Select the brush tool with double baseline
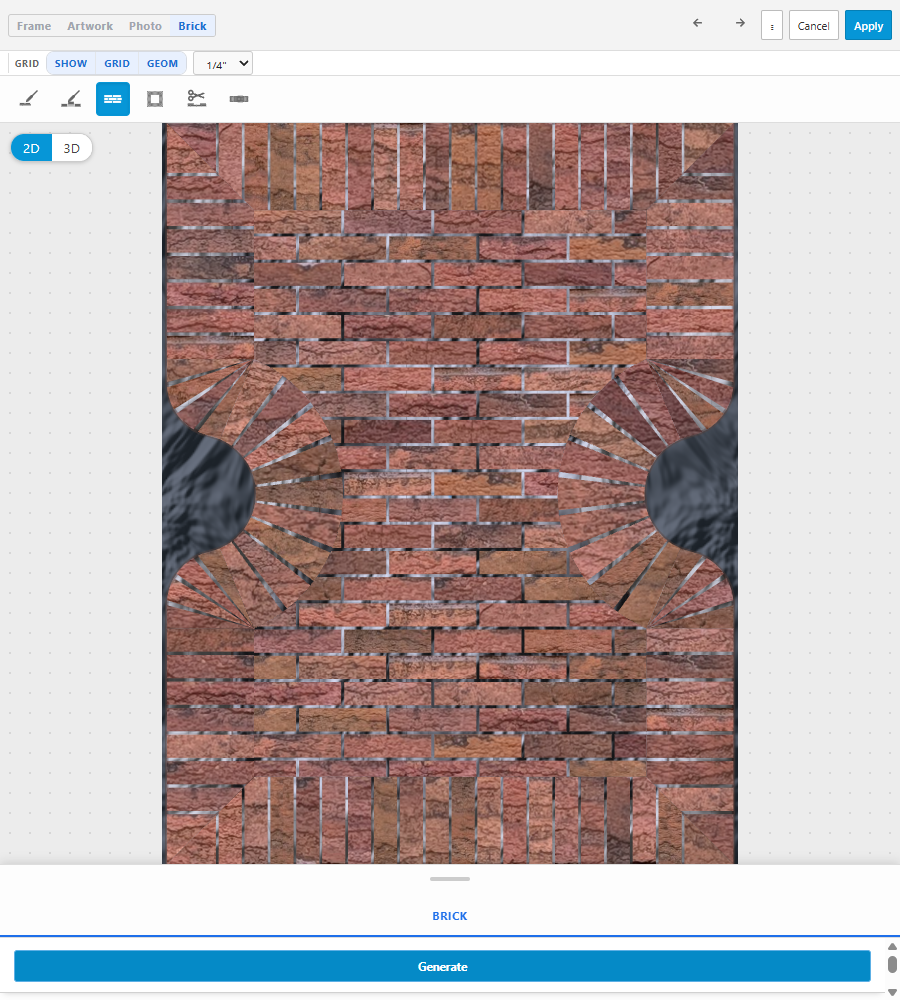This screenshot has width=900, height=1000. [71, 99]
